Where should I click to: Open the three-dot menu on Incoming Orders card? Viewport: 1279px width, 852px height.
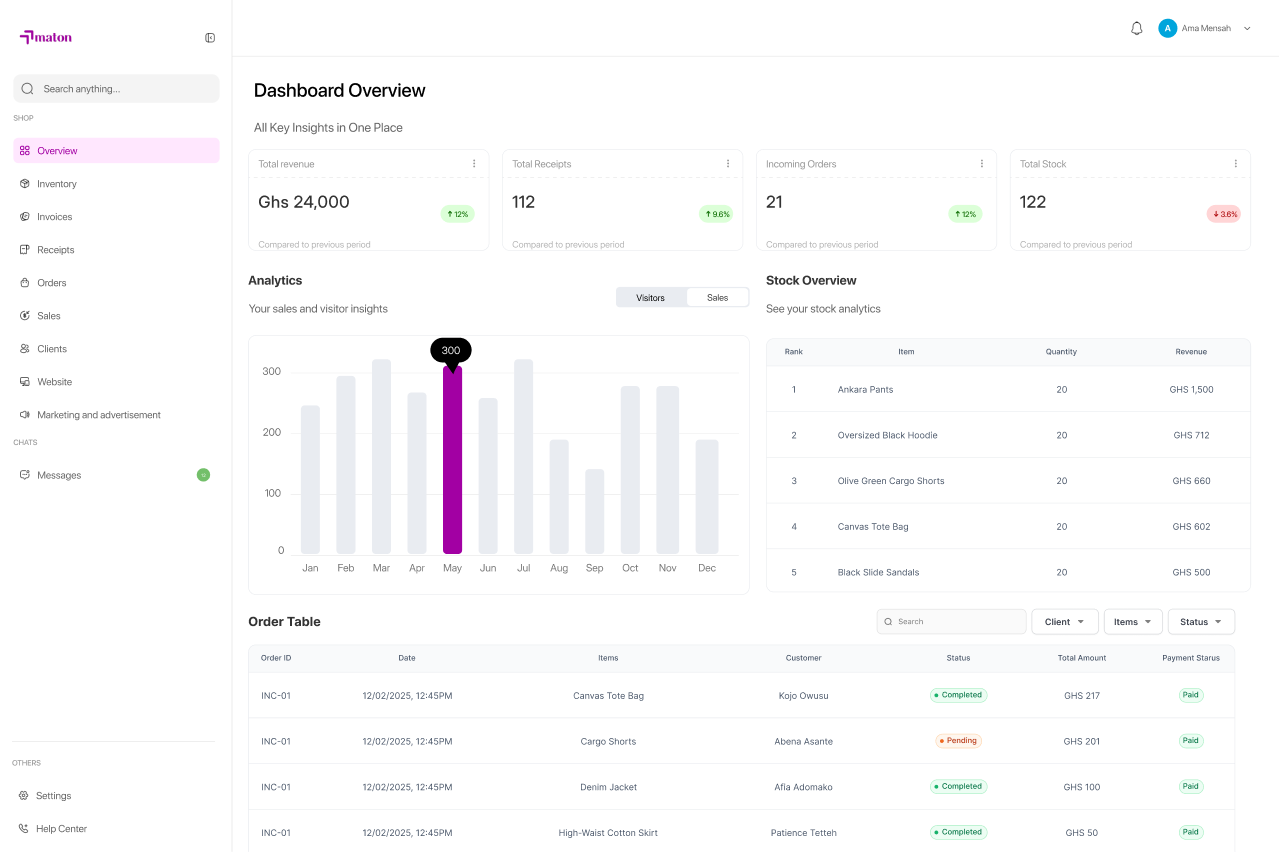(x=982, y=164)
